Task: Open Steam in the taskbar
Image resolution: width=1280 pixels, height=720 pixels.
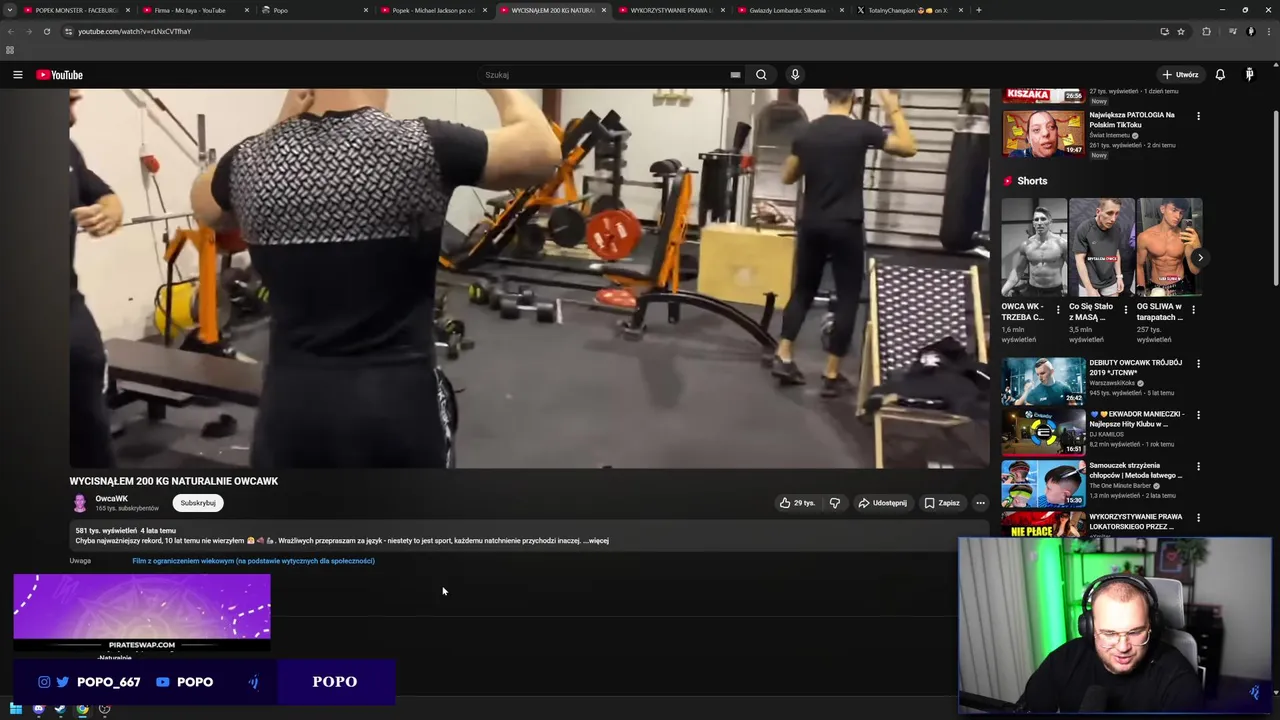Action: tap(60, 709)
